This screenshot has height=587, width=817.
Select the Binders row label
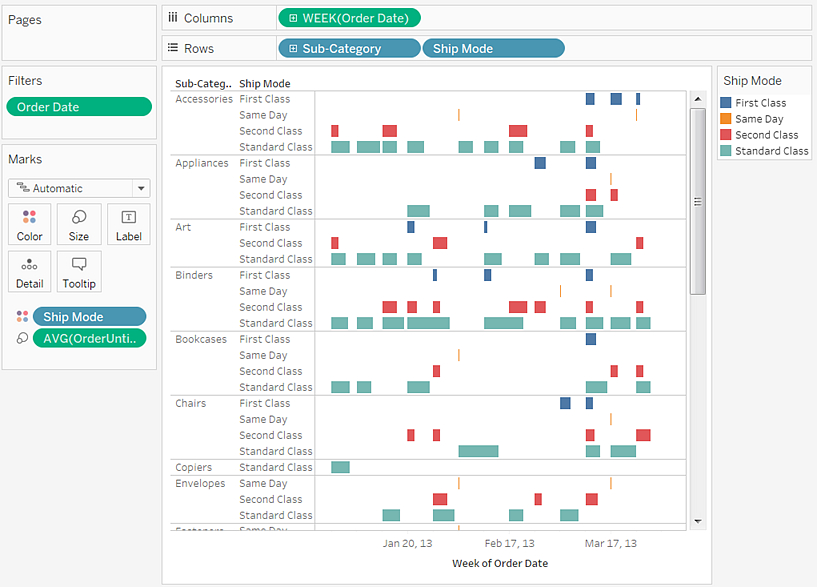[194, 275]
